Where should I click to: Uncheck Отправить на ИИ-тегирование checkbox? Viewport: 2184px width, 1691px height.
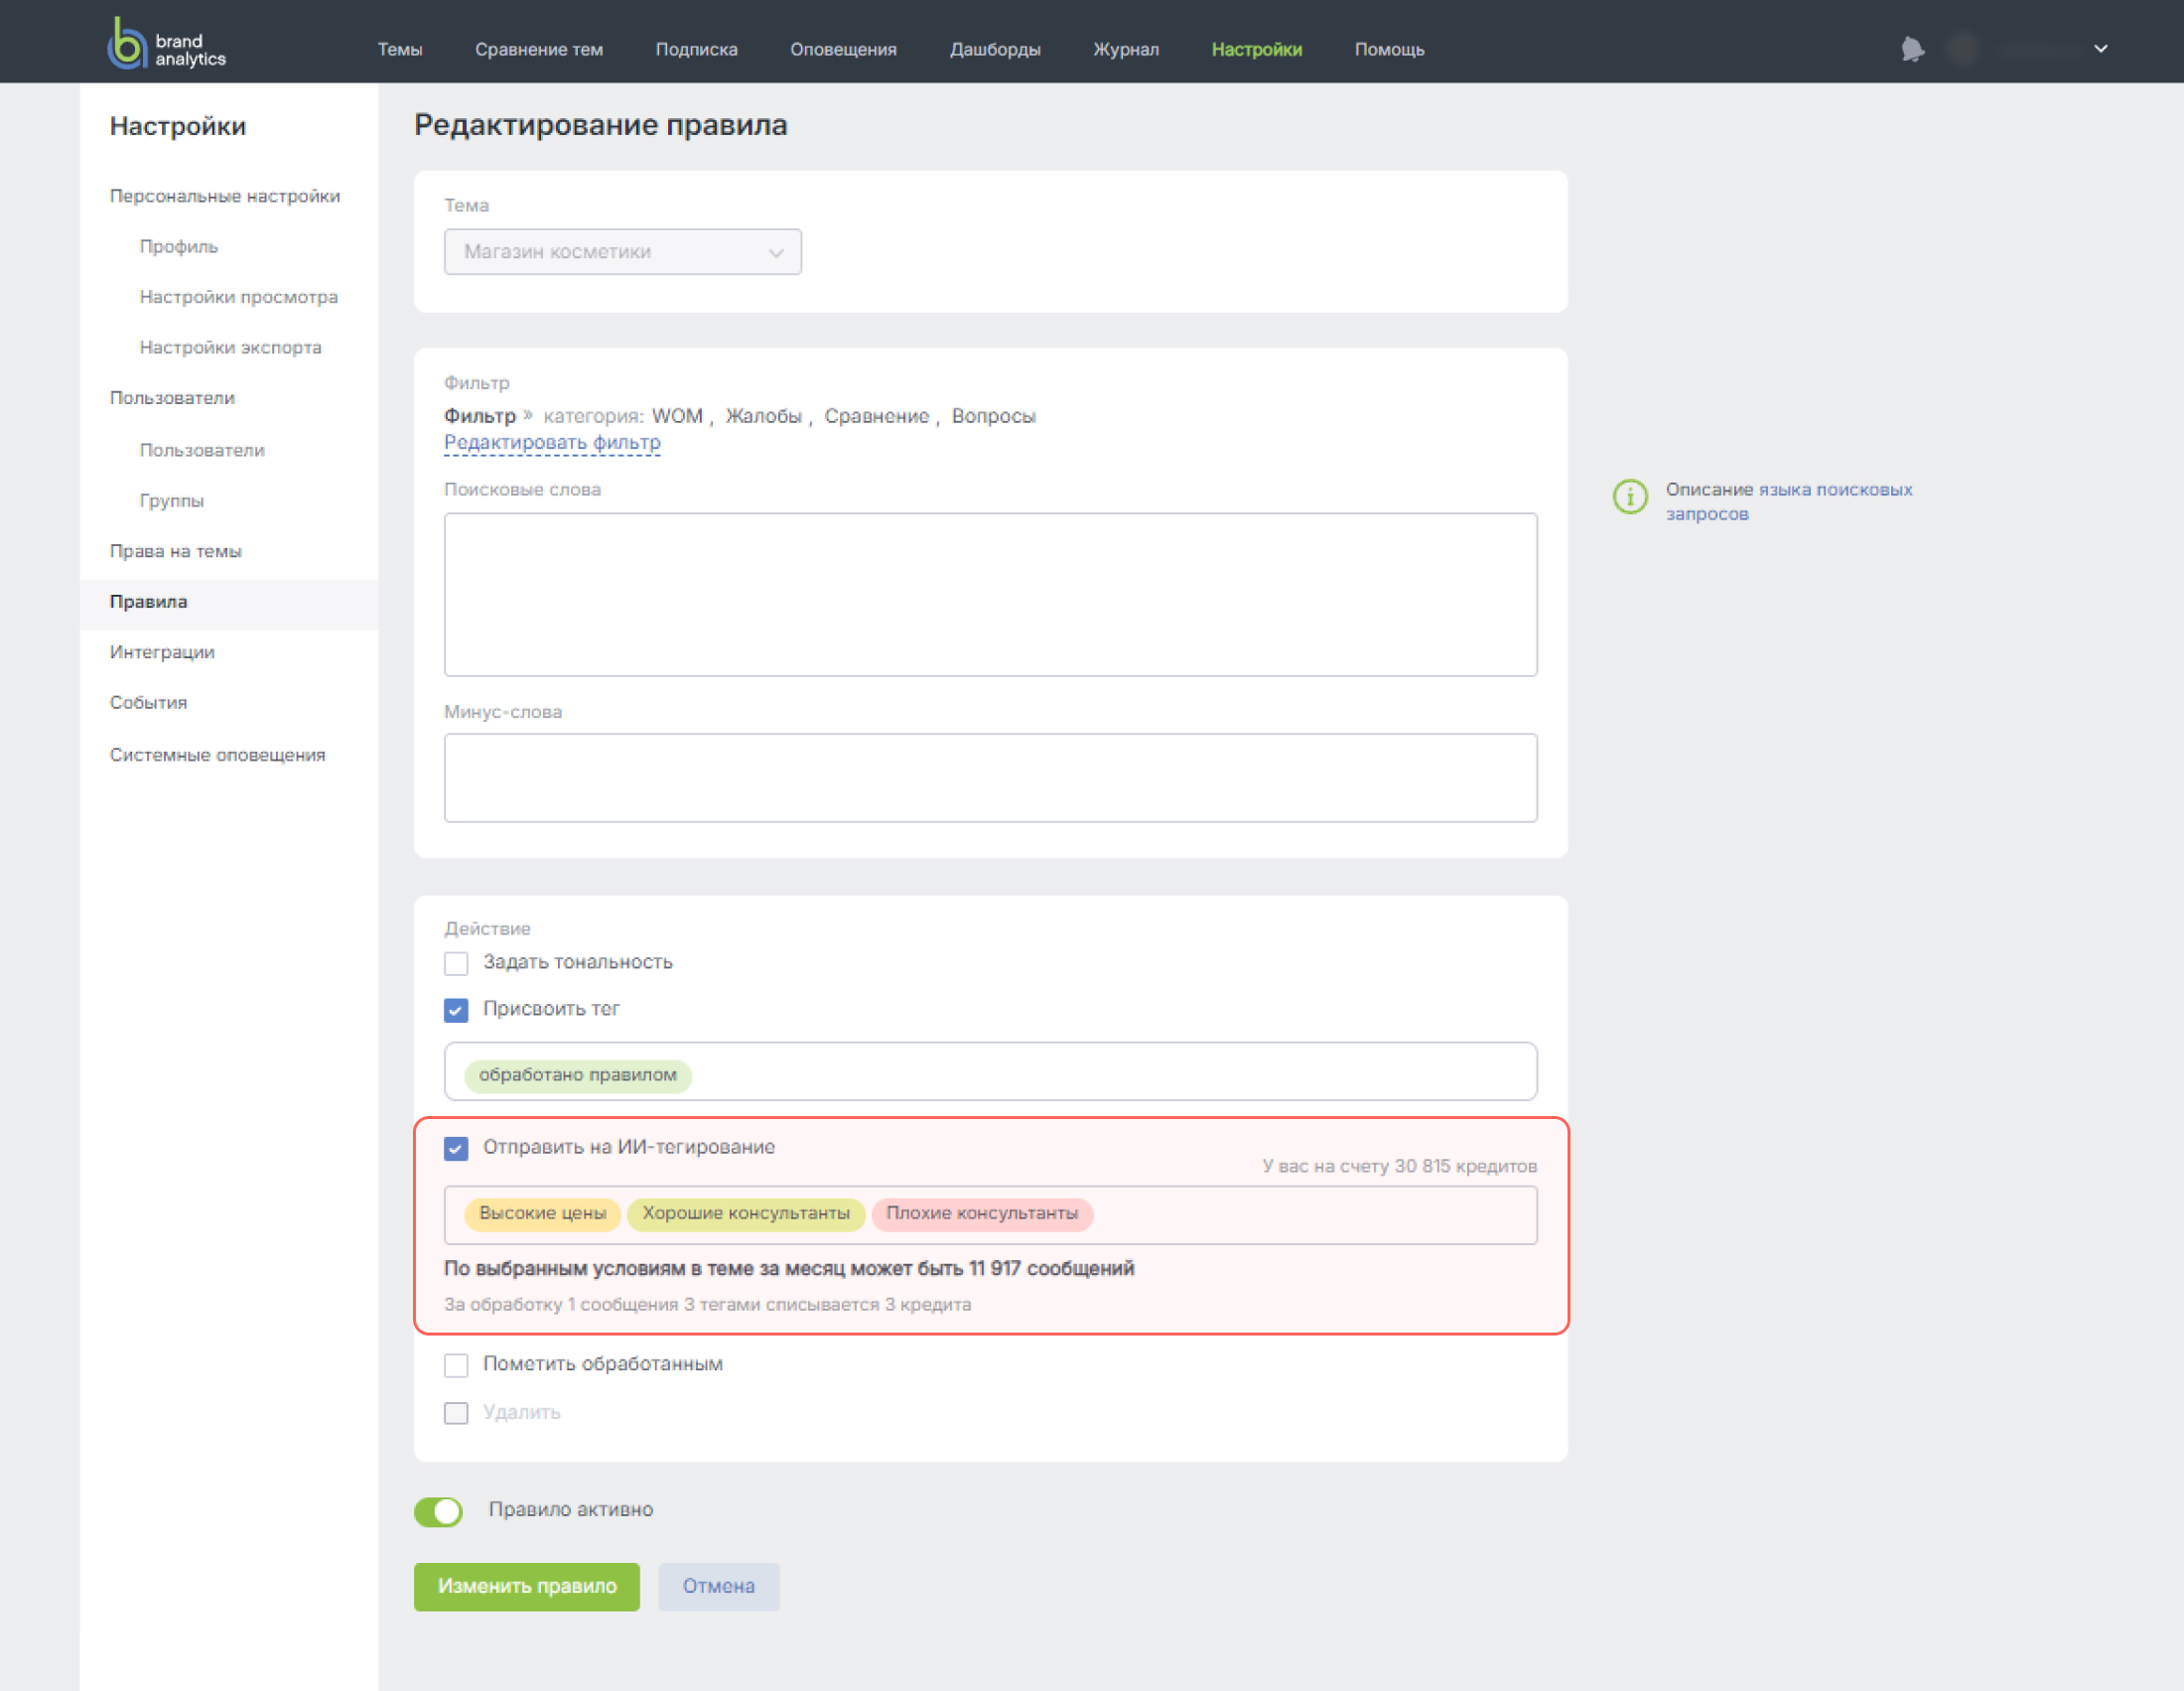click(x=456, y=1147)
